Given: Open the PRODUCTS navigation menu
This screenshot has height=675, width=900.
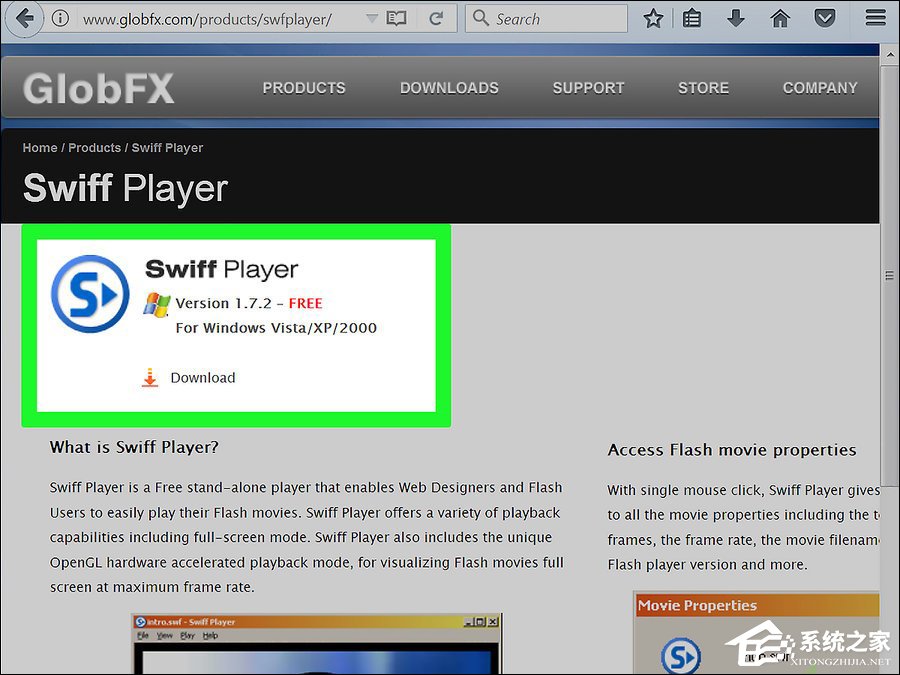Looking at the screenshot, I should tap(304, 88).
